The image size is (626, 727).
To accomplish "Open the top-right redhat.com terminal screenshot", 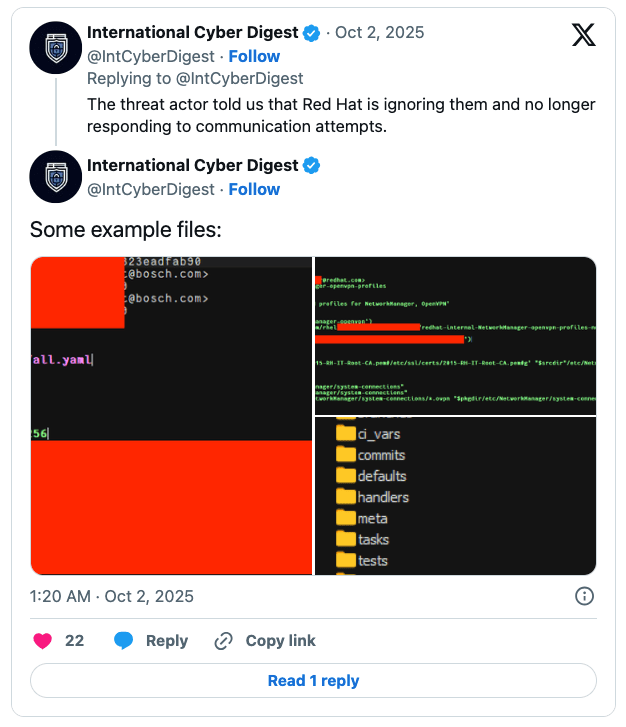I will (455, 335).
